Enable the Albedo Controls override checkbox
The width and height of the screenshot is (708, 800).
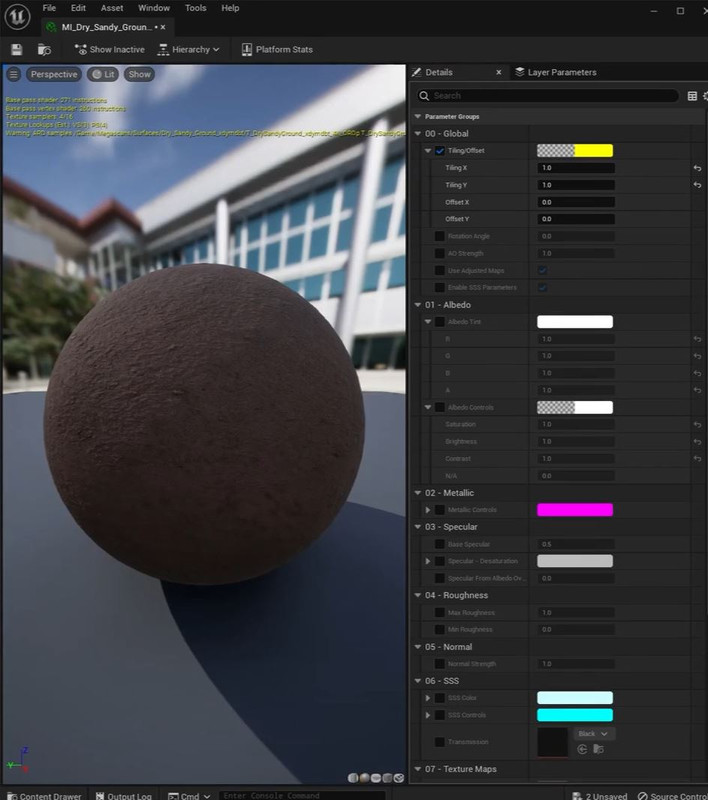coord(440,407)
